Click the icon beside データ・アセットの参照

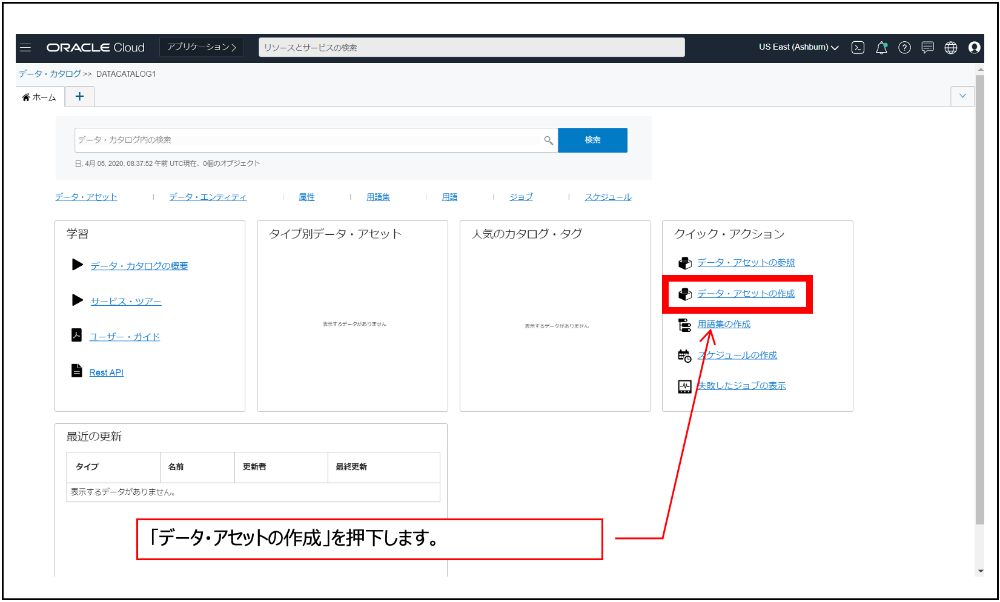coord(685,263)
